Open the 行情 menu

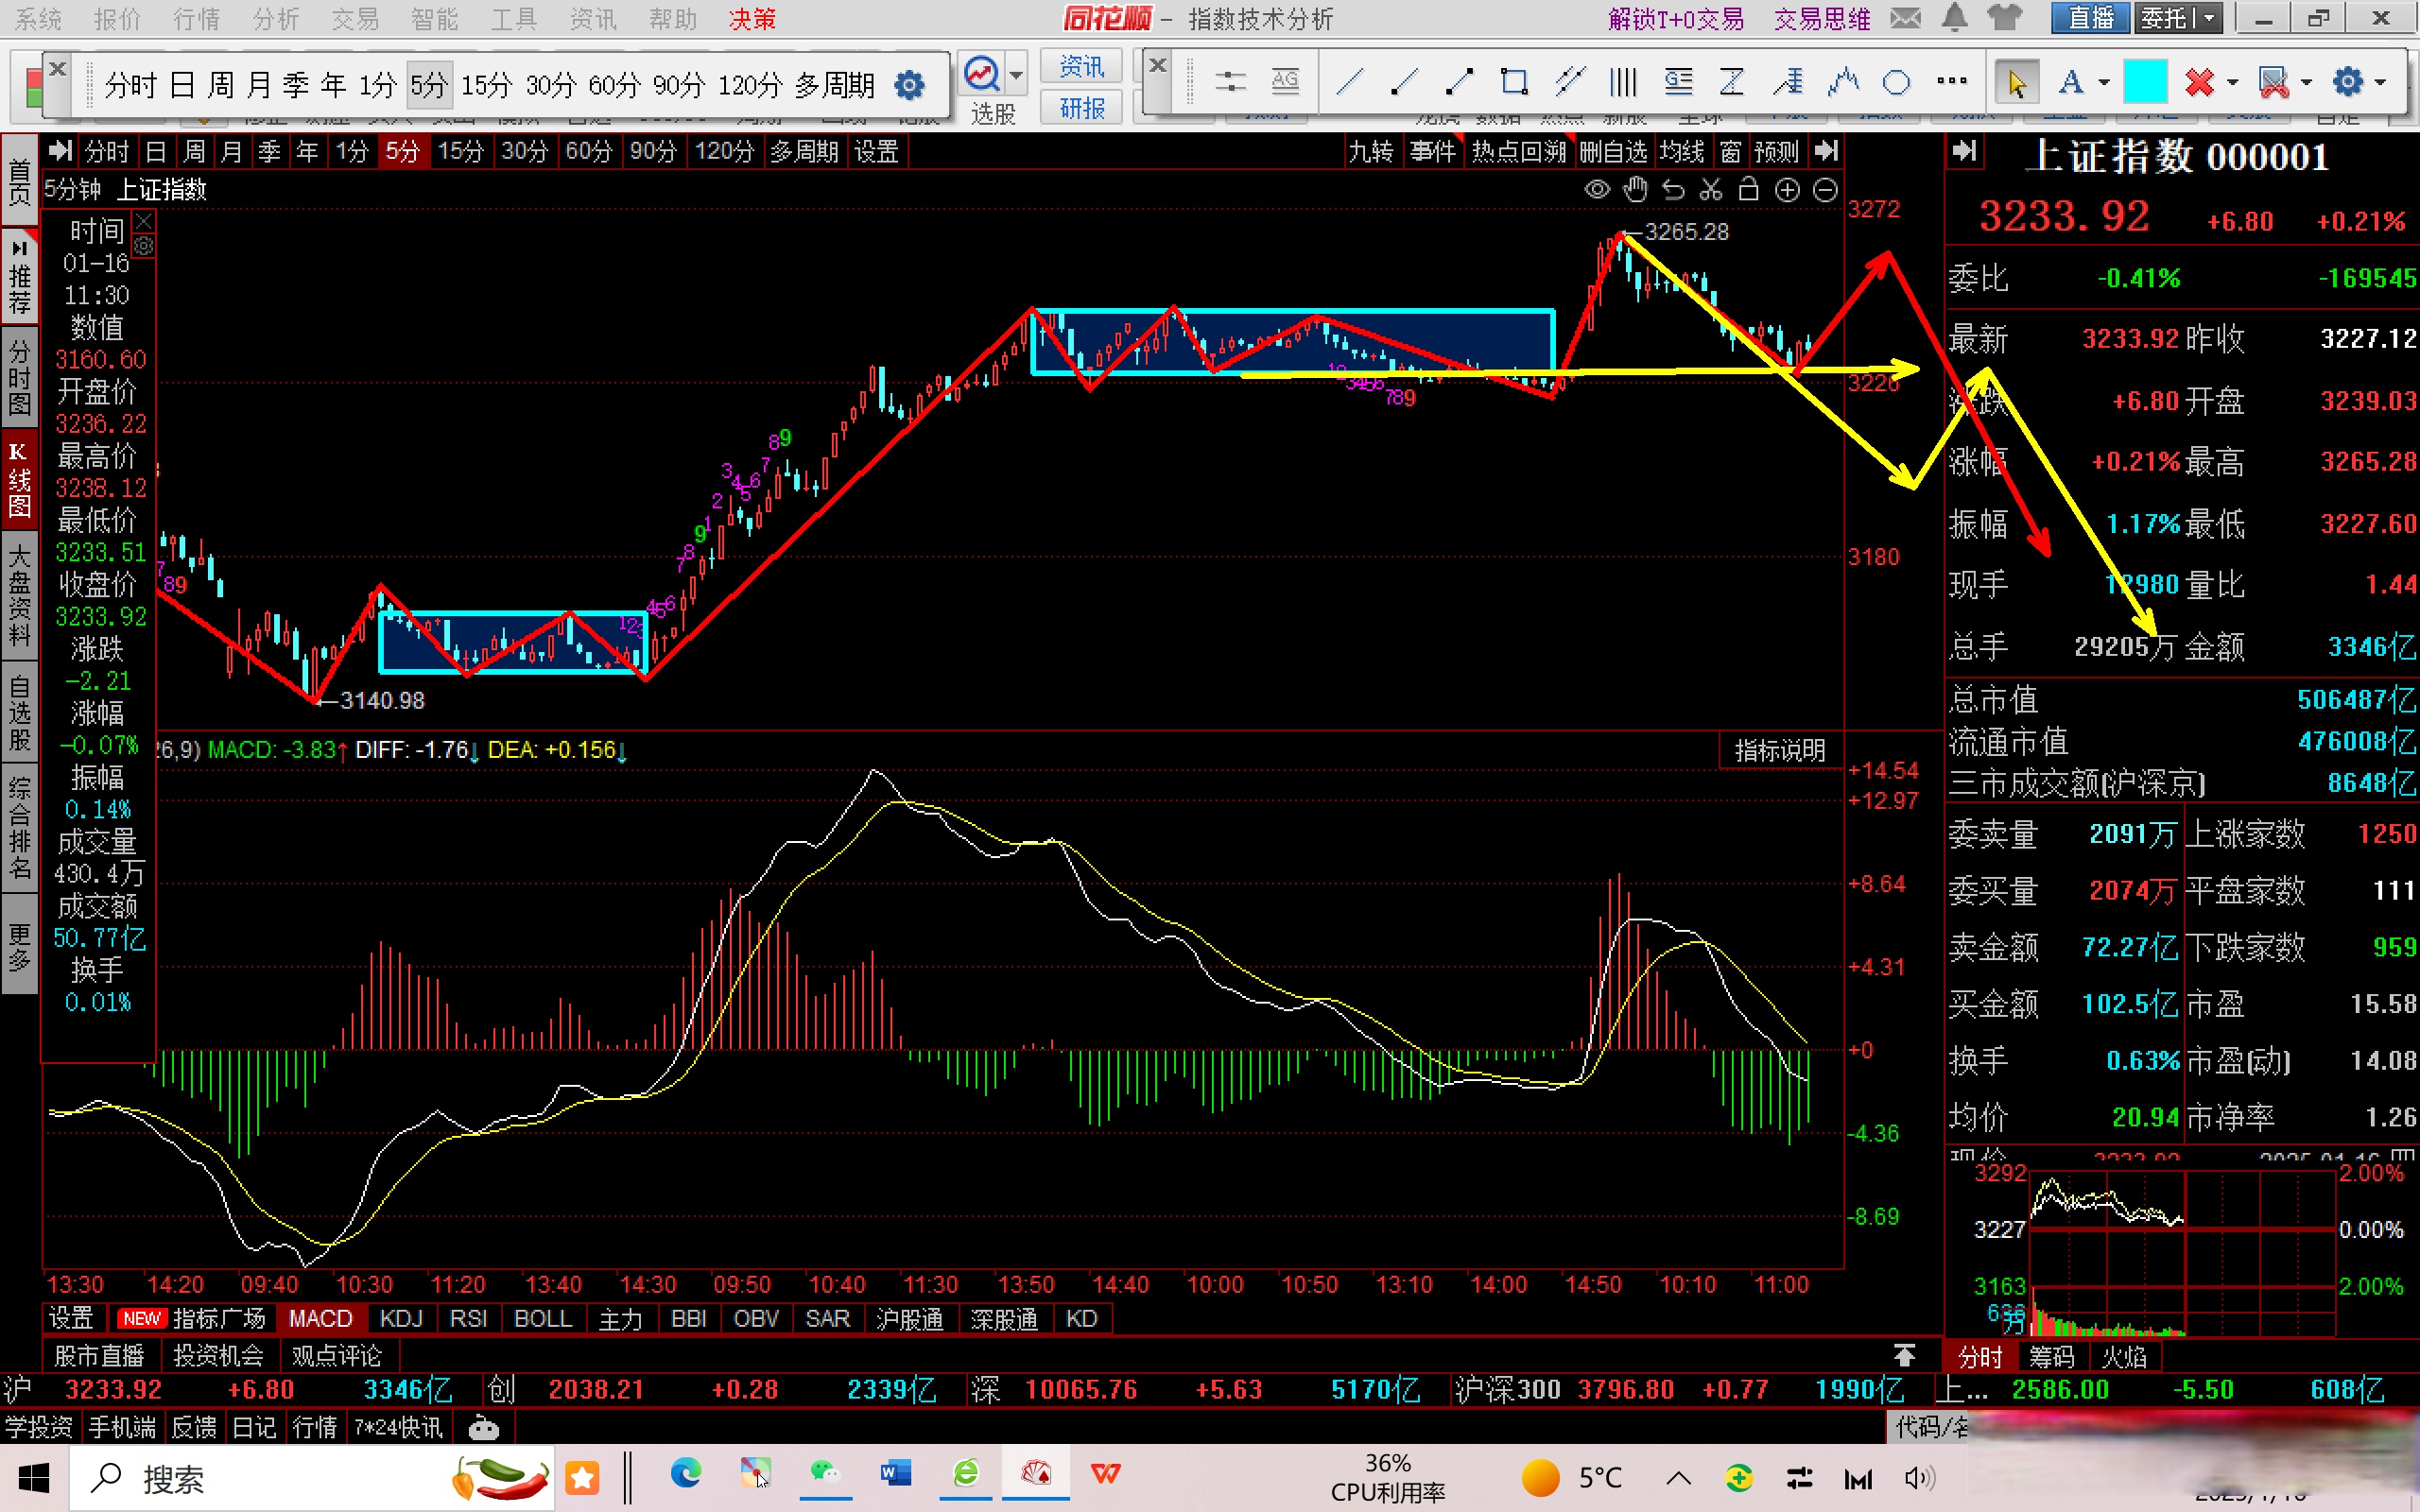pyautogui.click(x=195, y=18)
